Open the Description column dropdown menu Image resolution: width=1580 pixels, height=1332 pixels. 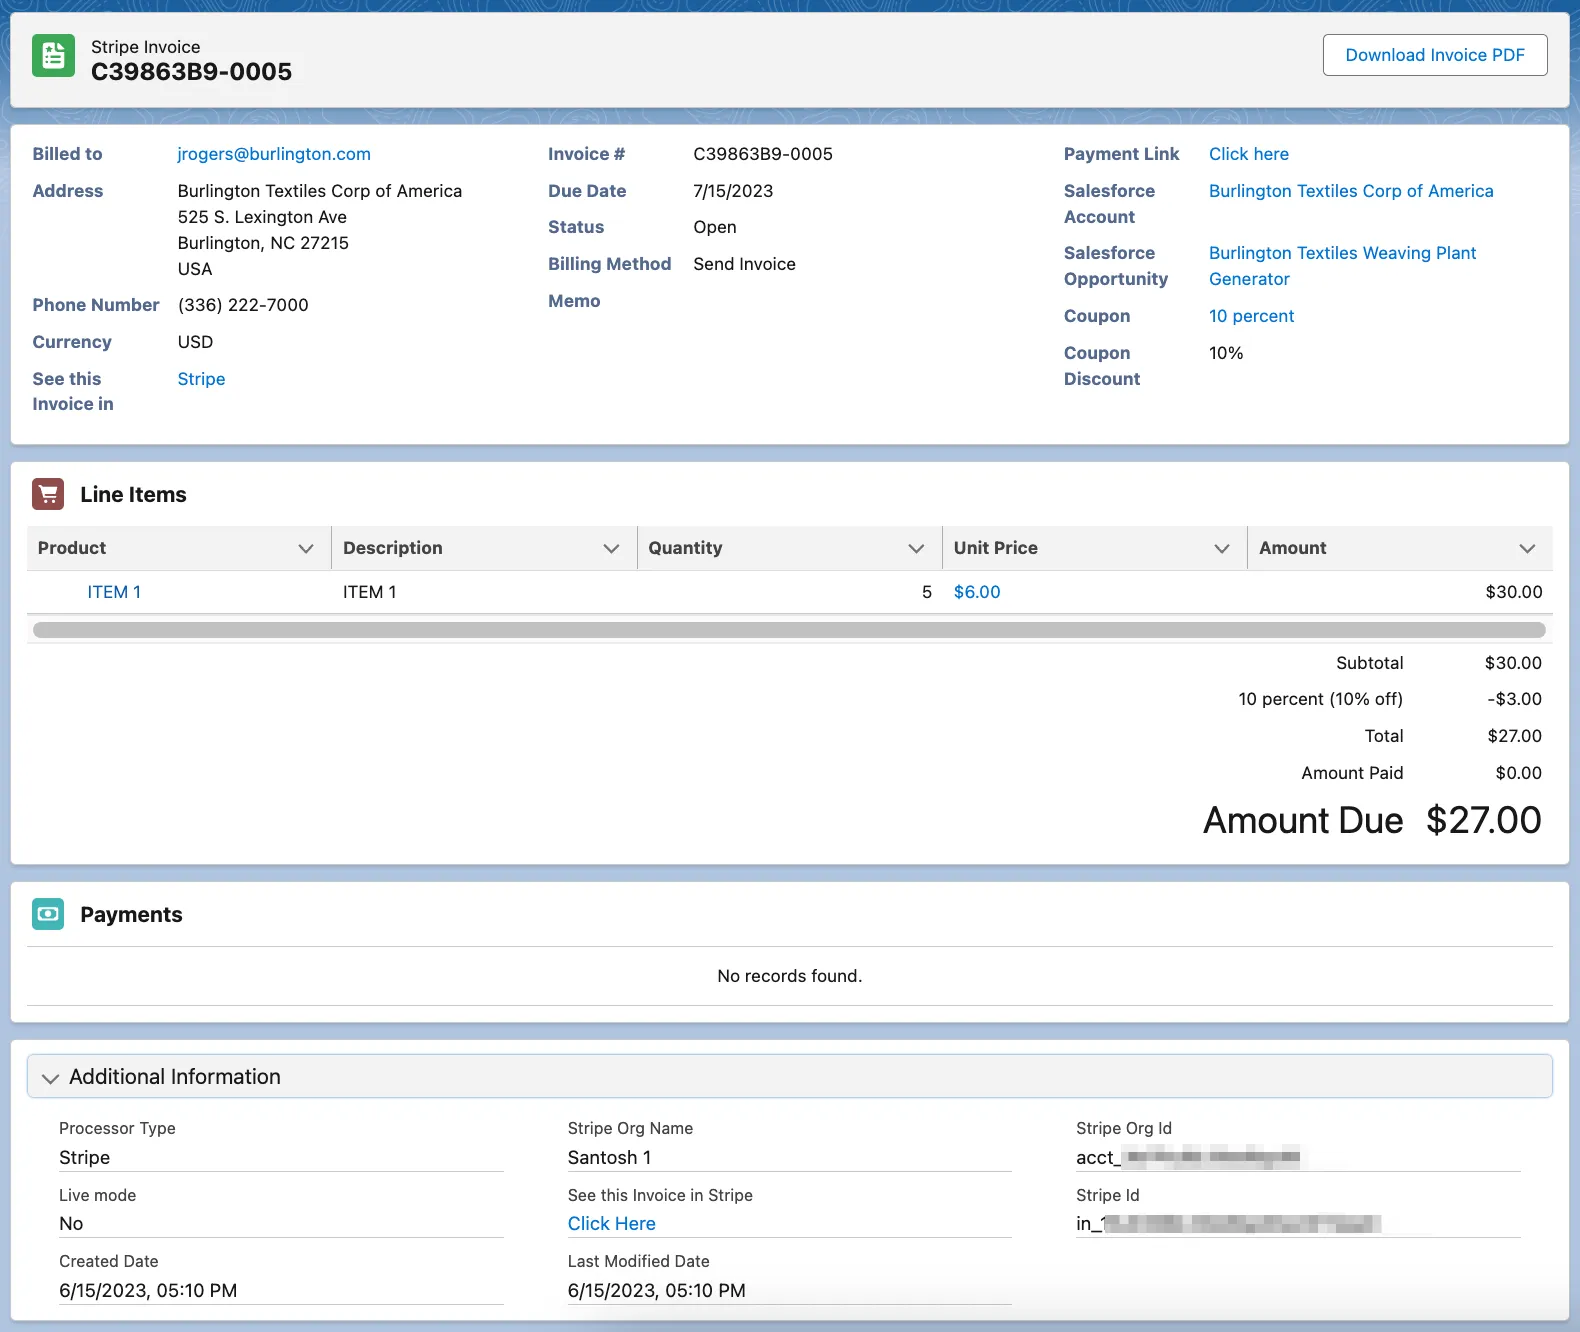(x=611, y=548)
